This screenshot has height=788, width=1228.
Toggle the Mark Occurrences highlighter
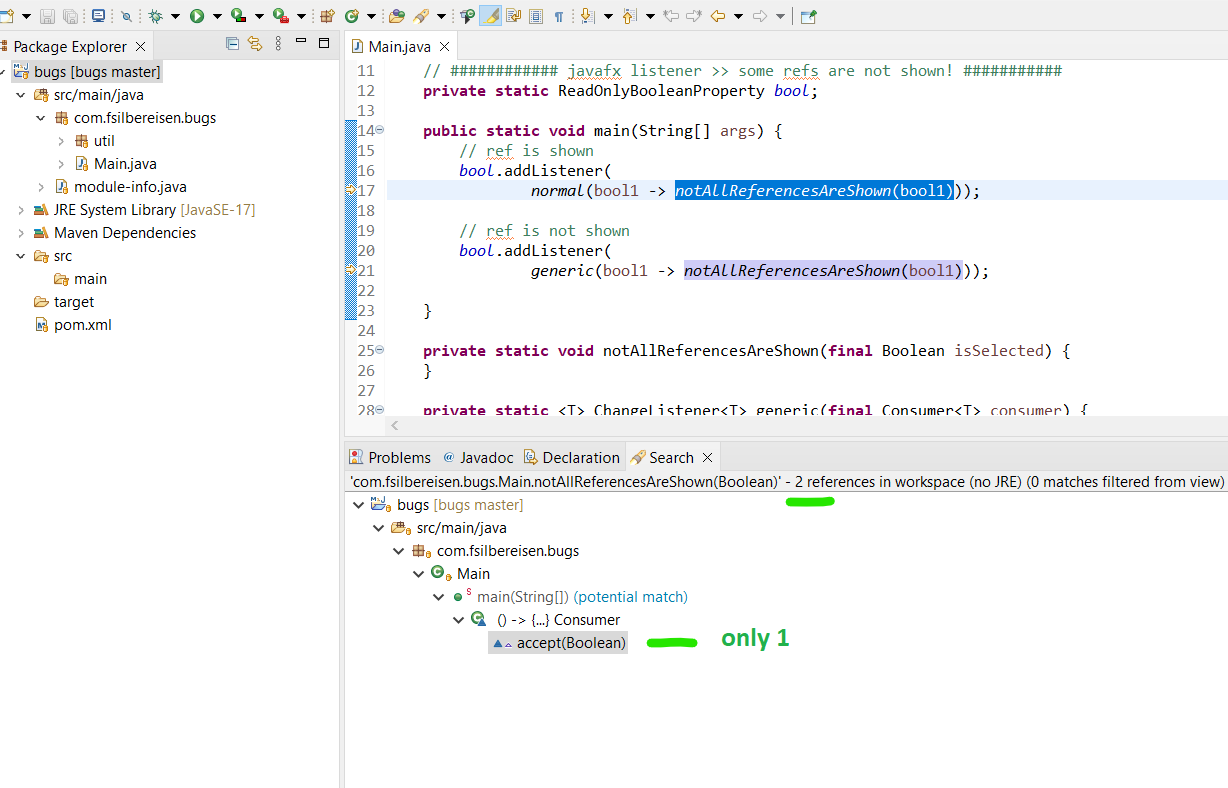tap(491, 15)
